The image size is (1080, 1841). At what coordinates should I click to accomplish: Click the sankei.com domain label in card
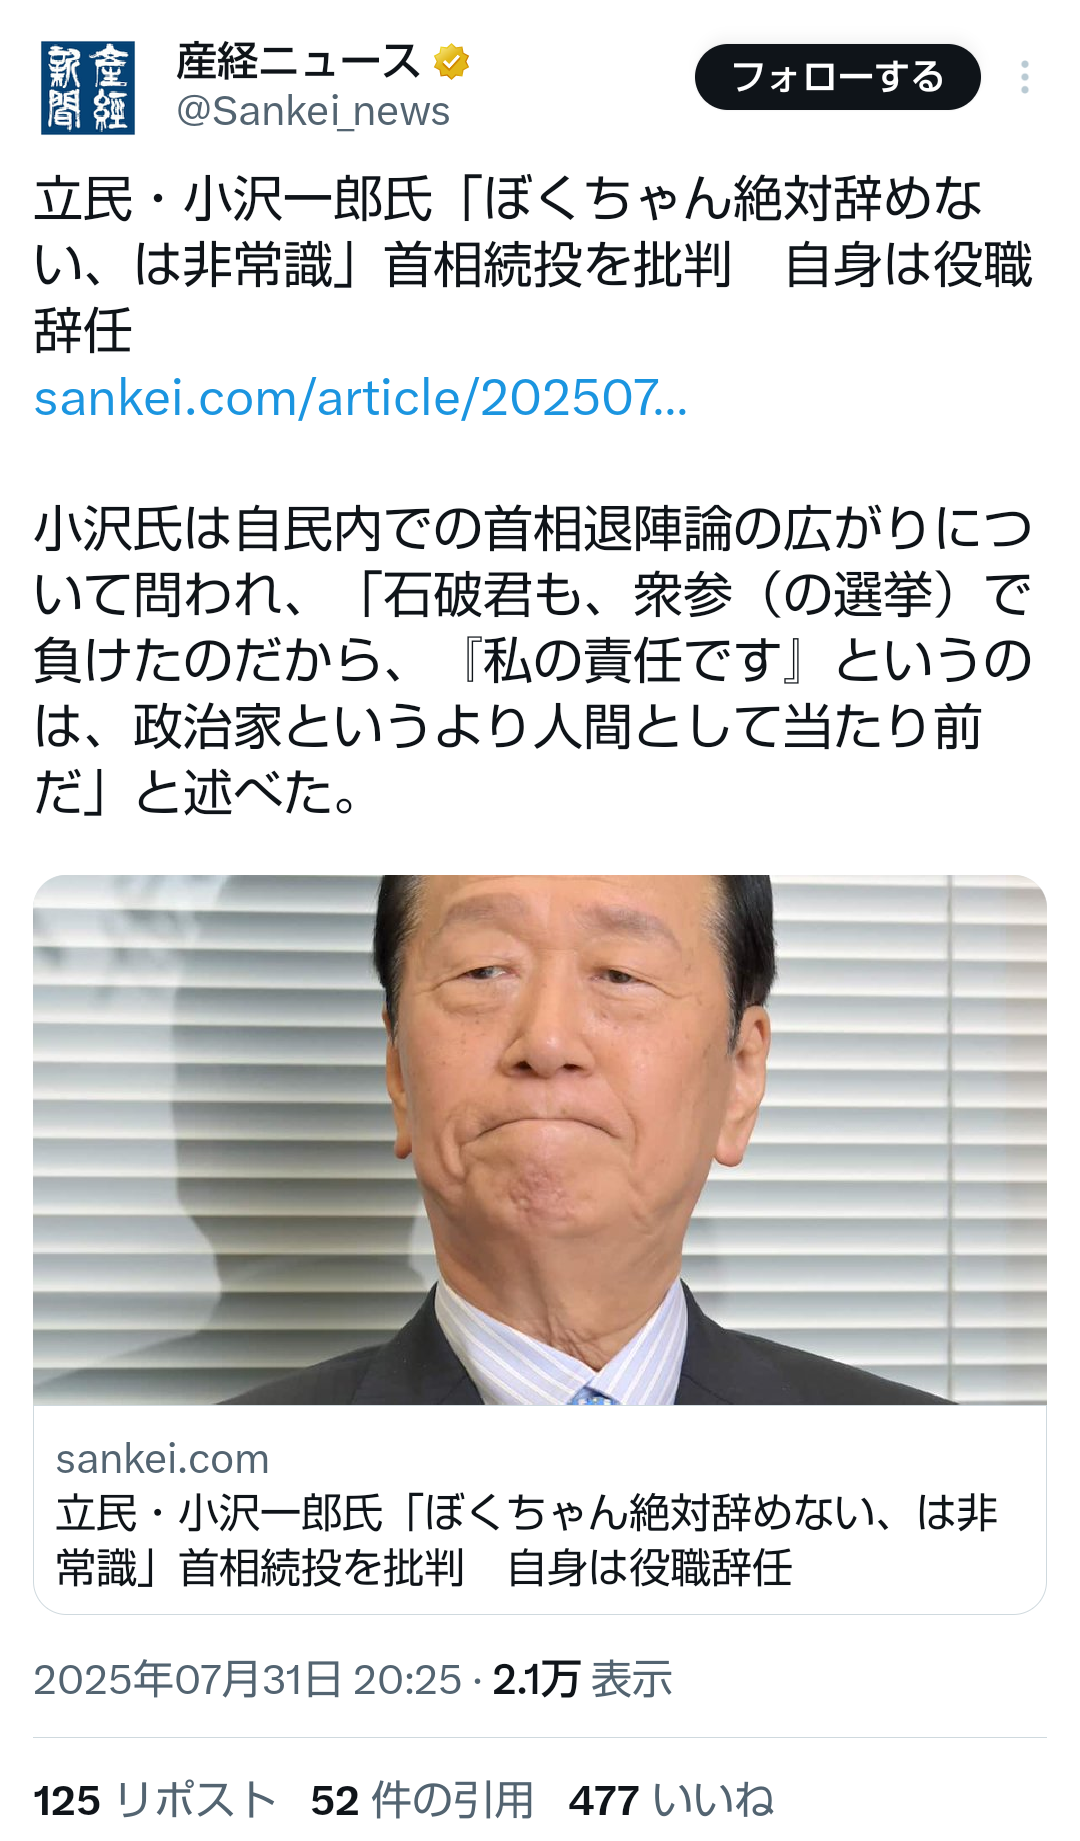pyautogui.click(x=163, y=1459)
